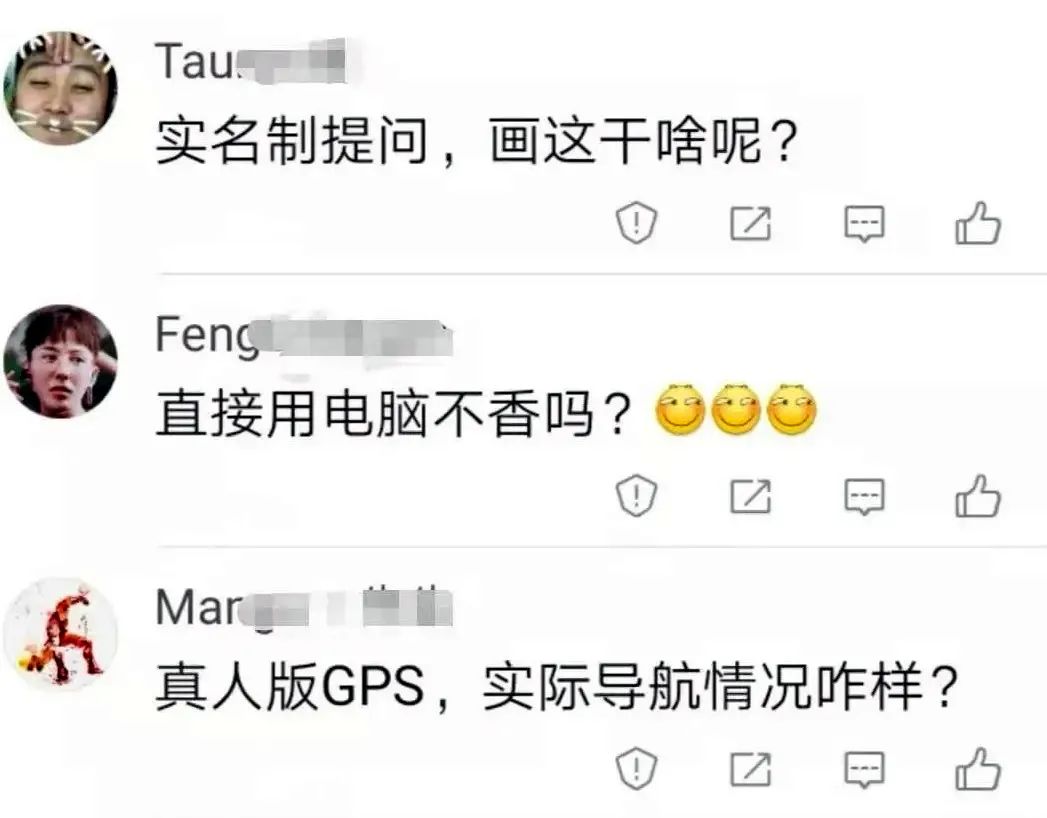1047x818 pixels.
Task: Open the Tau user's avatar with cat whiskers
Action: [x=60, y=87]
